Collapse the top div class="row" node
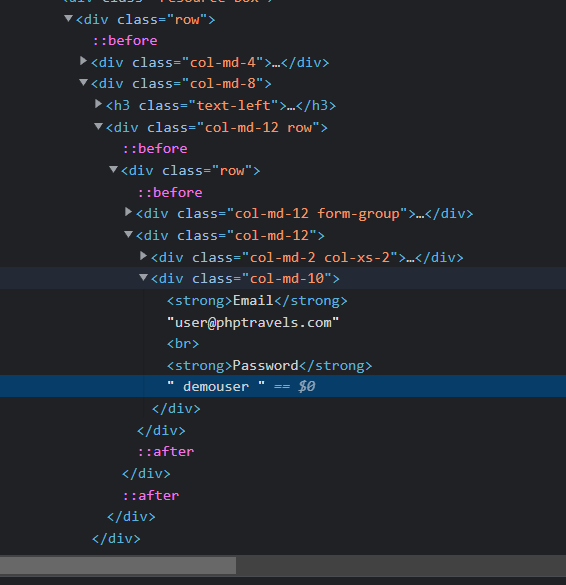The height and width of the screenshot is (585, 566). click(x=68, y=18)
